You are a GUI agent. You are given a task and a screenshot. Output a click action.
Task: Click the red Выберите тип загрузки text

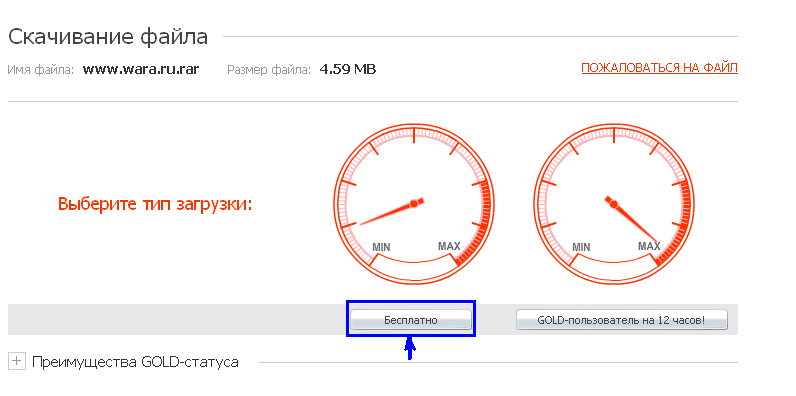155,204
